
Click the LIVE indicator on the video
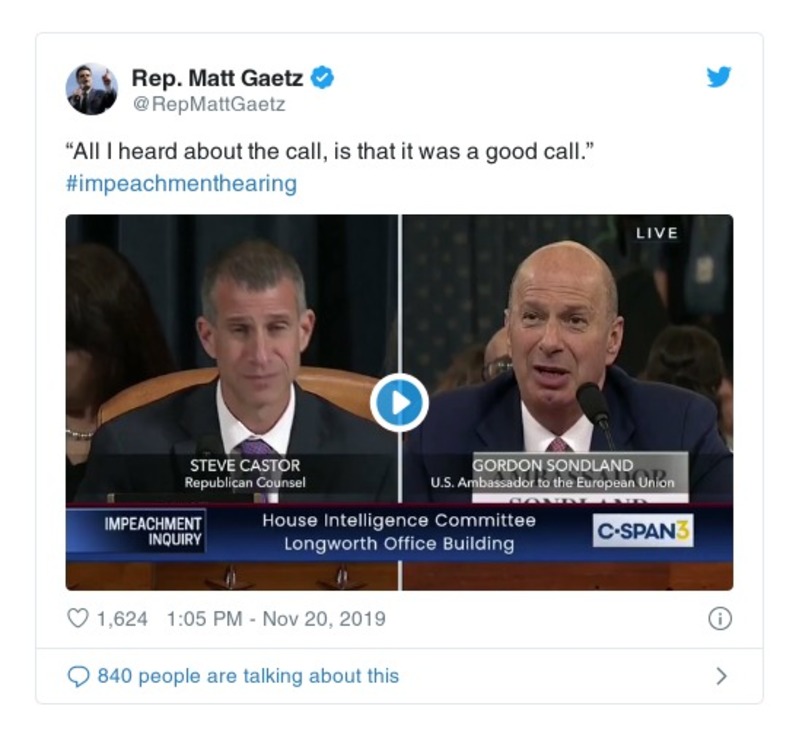coord(656,233)
